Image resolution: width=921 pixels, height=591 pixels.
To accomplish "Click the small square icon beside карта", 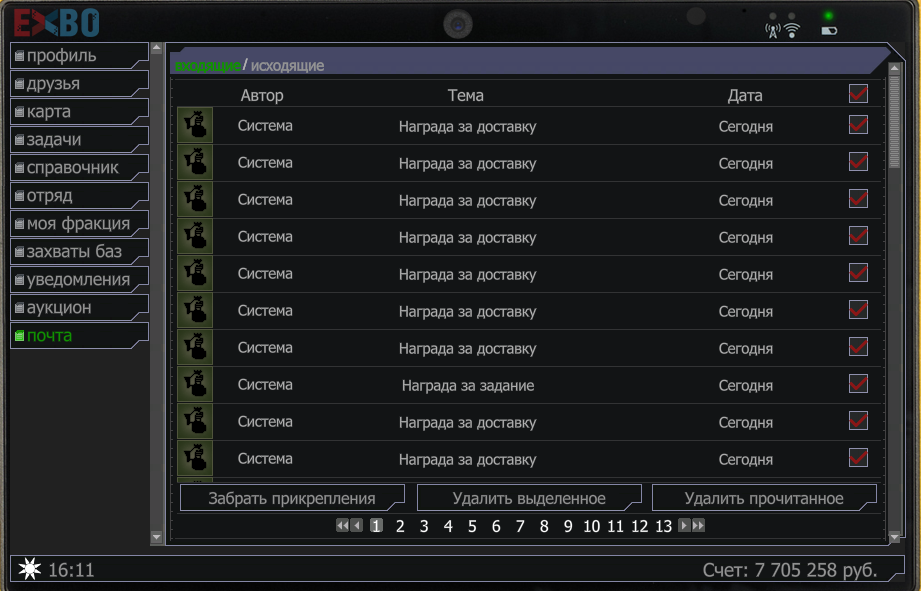I will click(19, 112).
